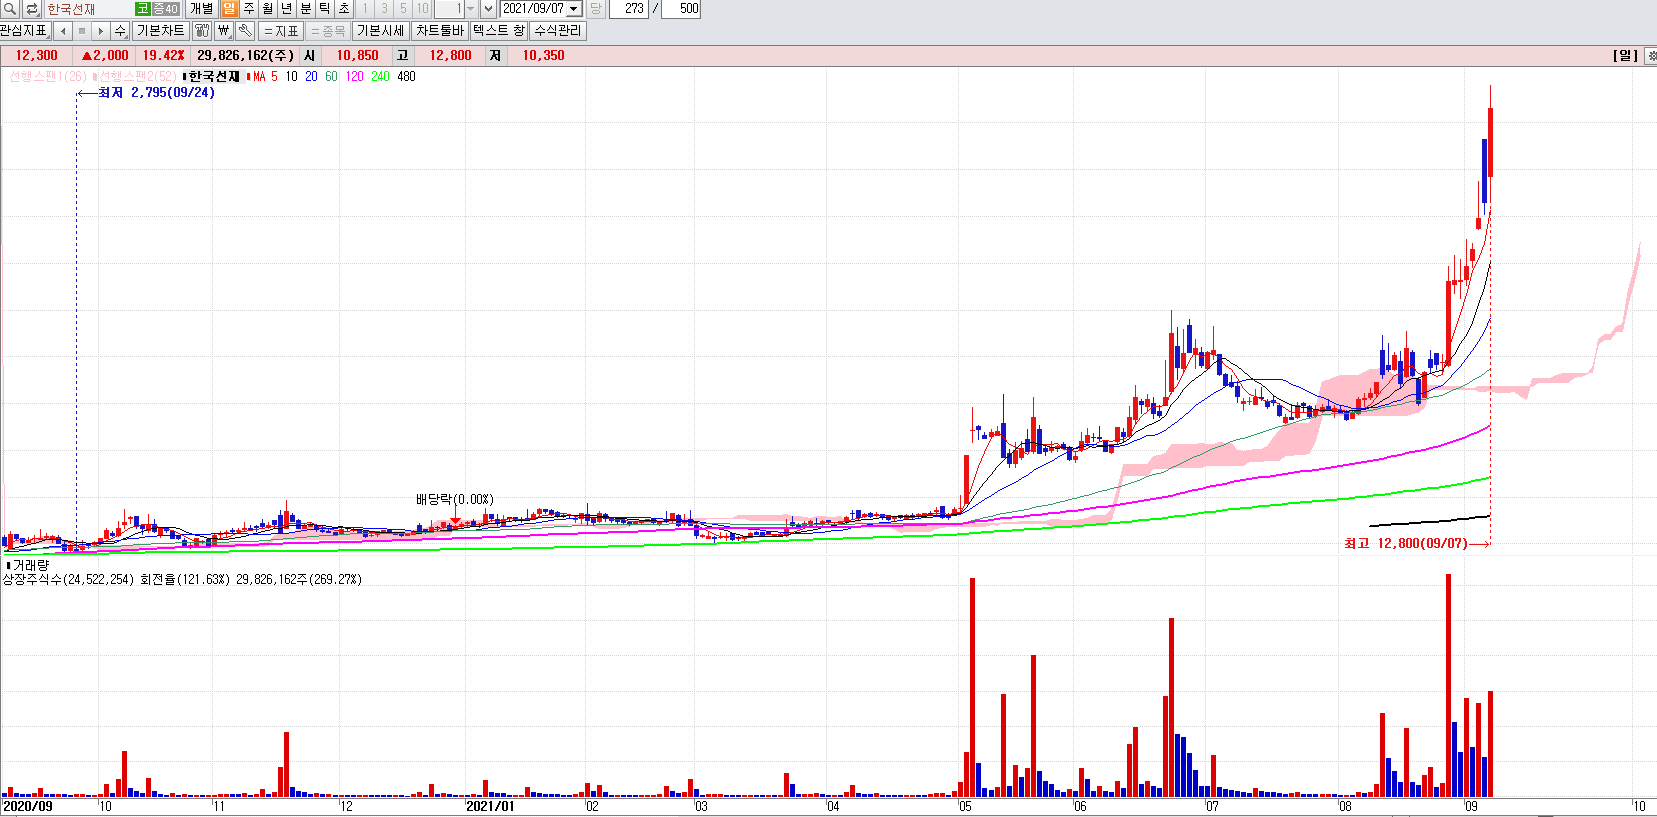Click the 선행스팬1(26) legend label
Image resolution: width=1657 pixels, height=817 pixels.
pos(47,77)
